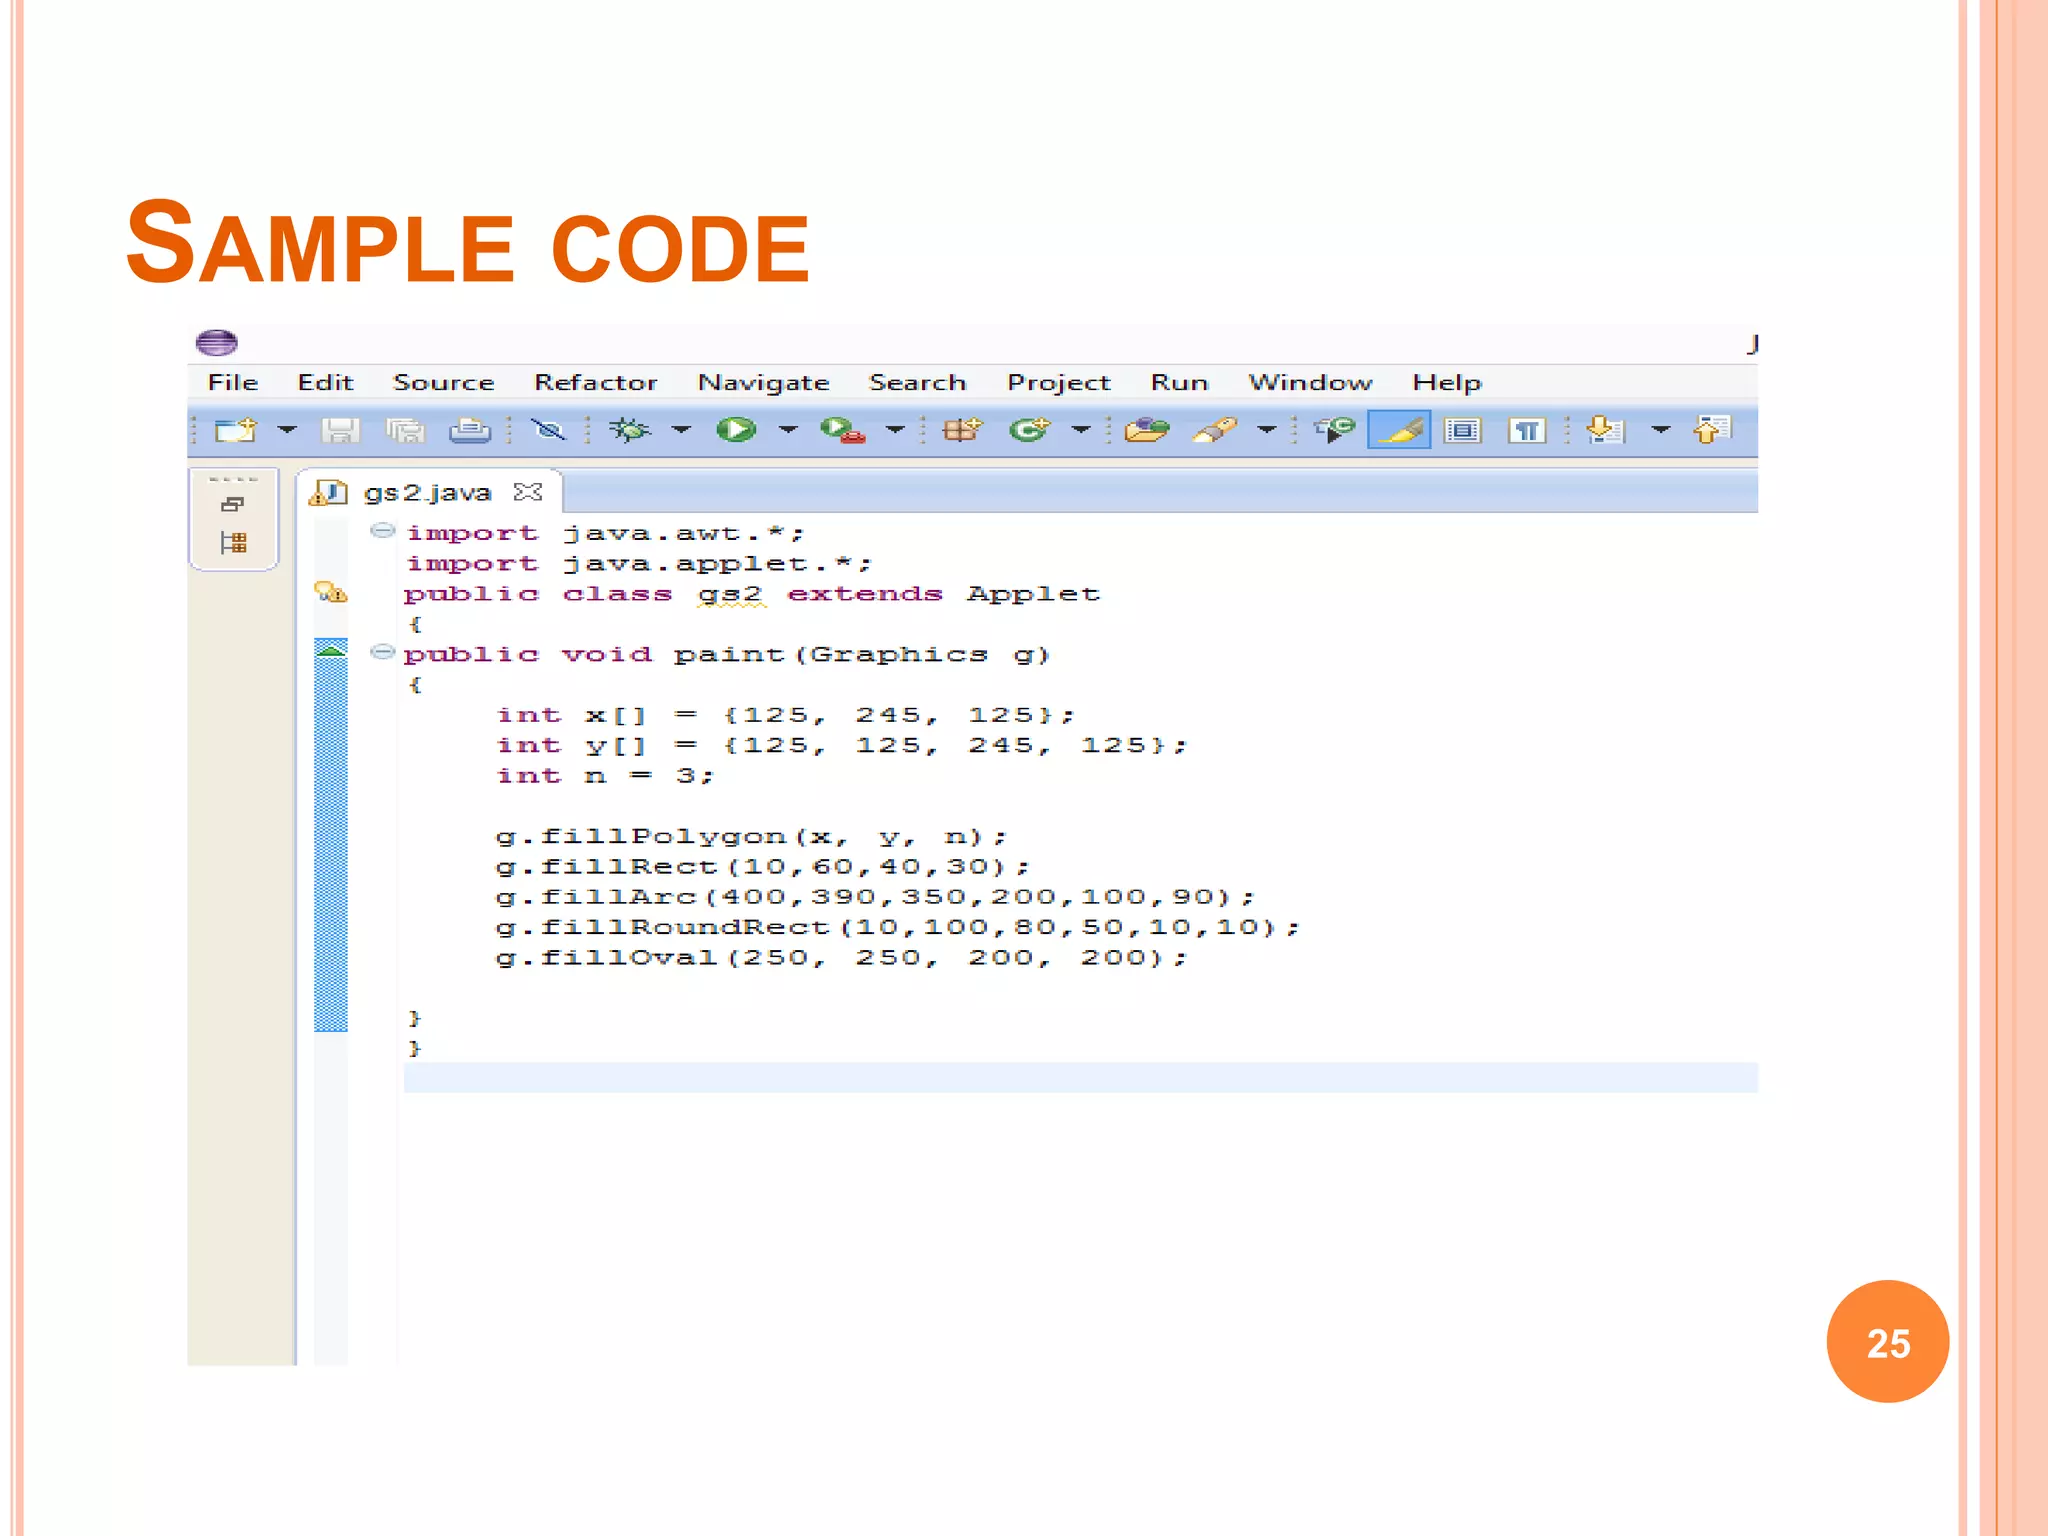Click the Open Type folder icon
Image resolution: width=2048 pixels, height=1536 pixels.
[x=1146, y=430]
